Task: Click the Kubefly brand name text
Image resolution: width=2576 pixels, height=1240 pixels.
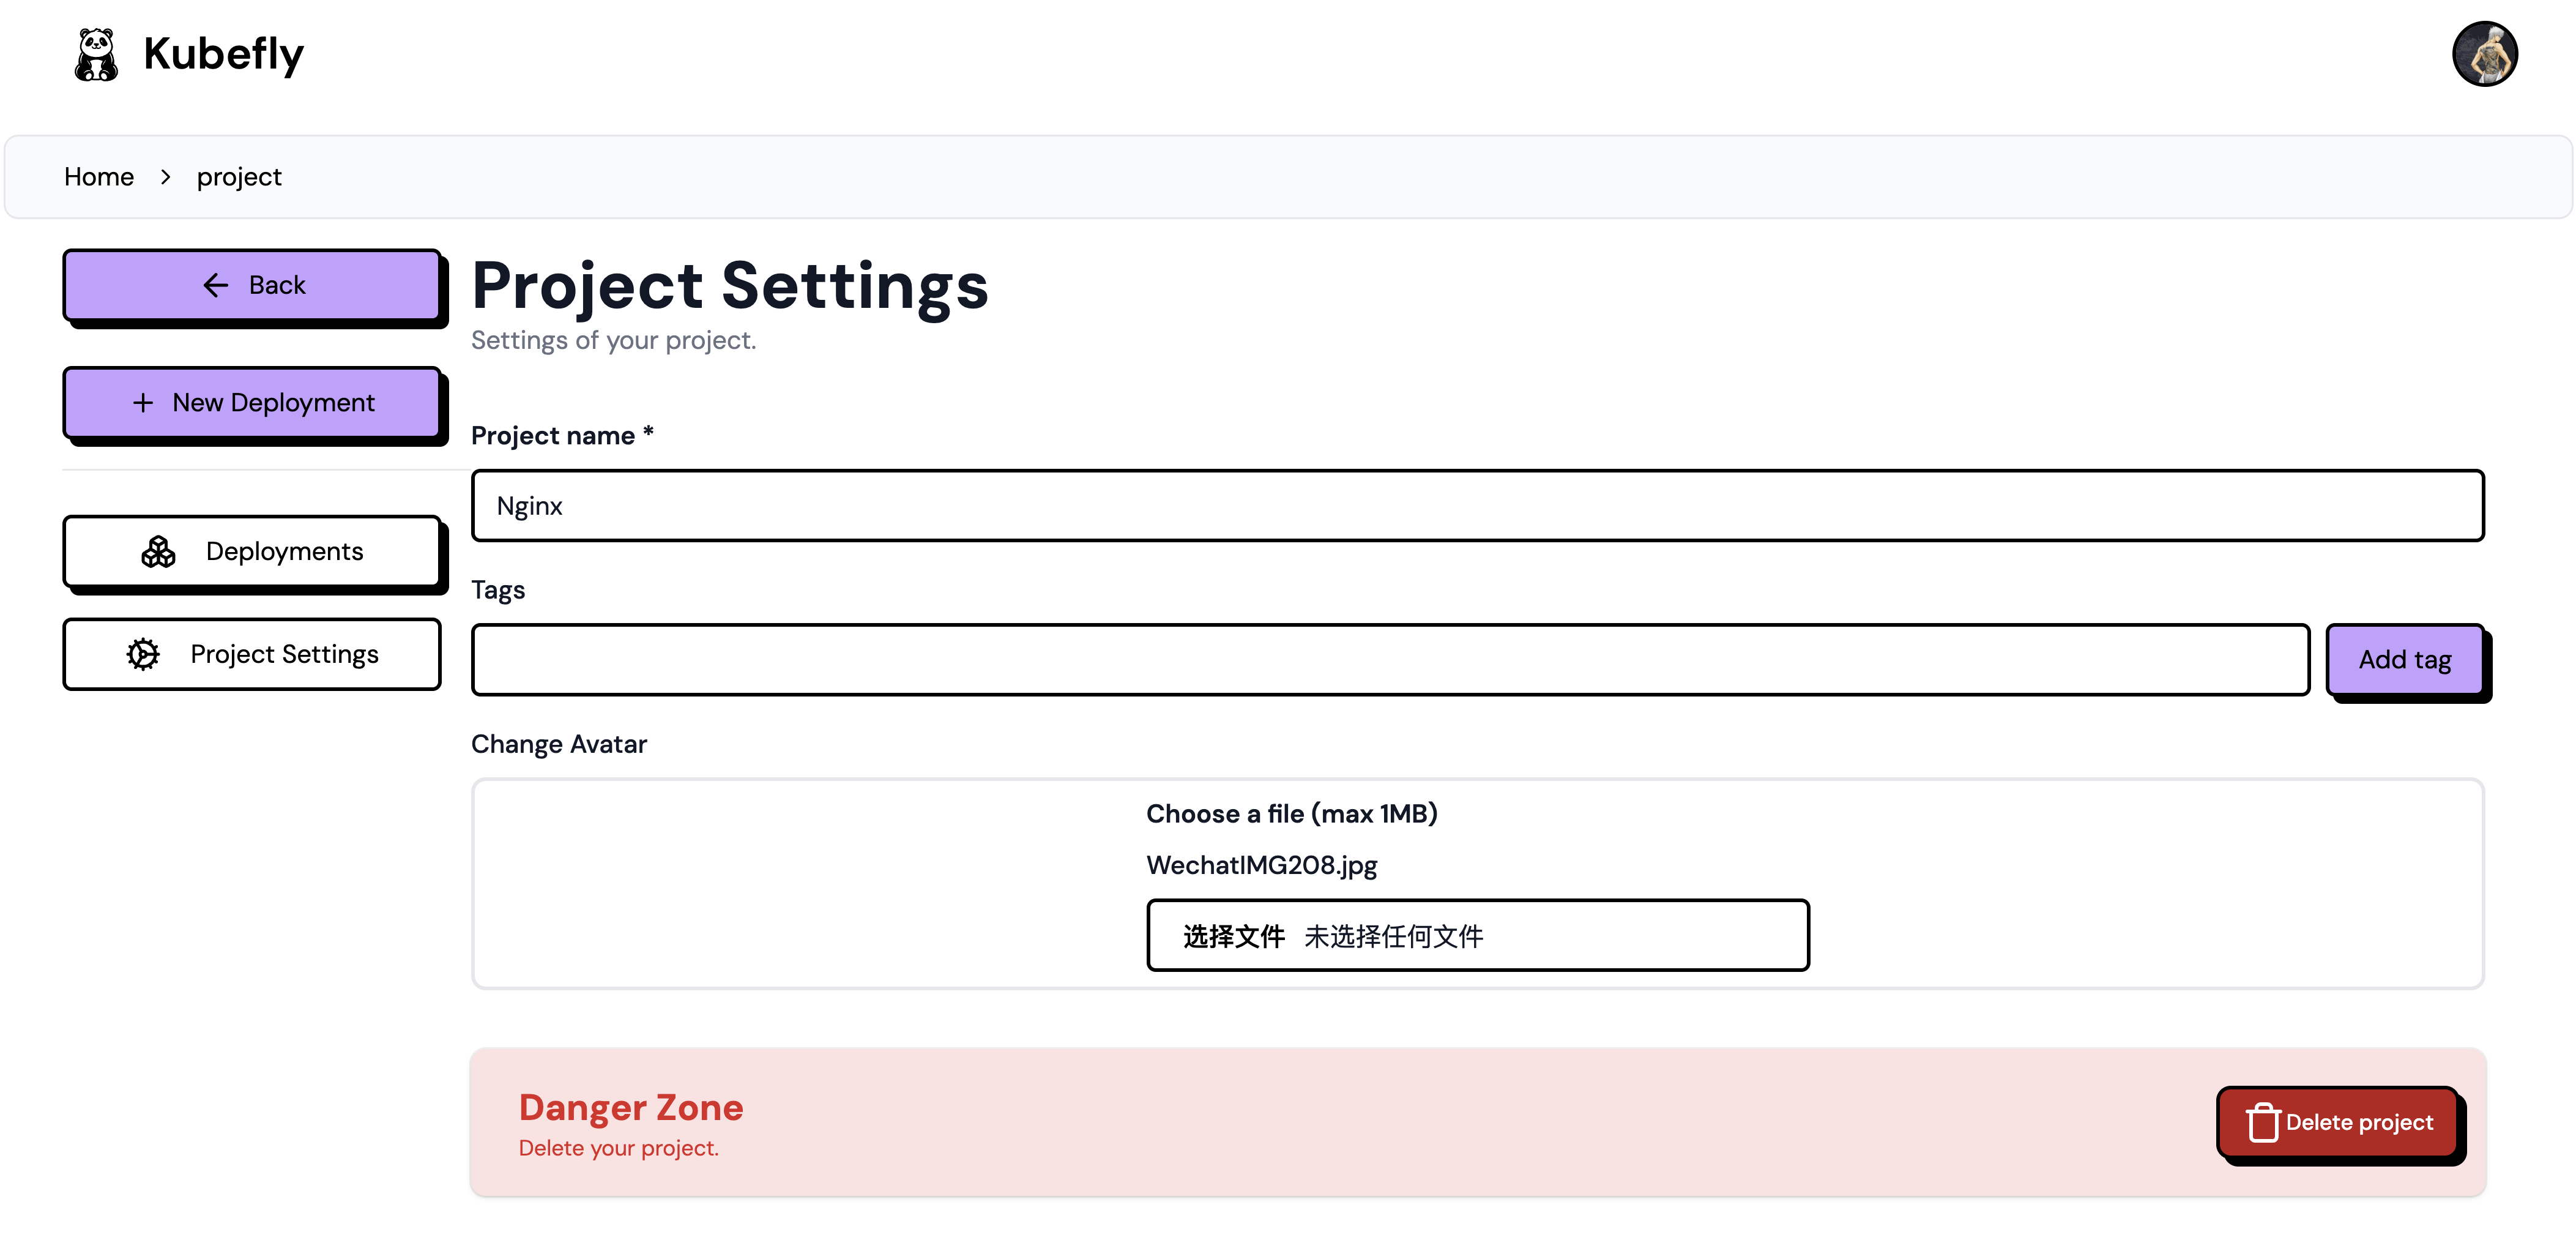Action: (x=223, y=54)
